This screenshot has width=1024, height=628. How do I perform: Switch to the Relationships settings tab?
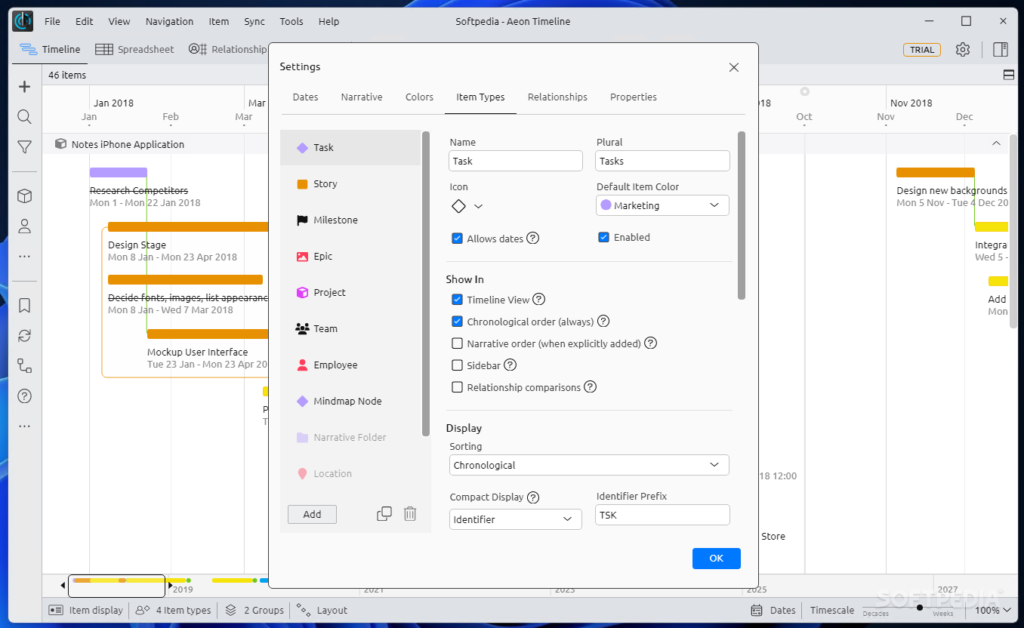(557, 97)
